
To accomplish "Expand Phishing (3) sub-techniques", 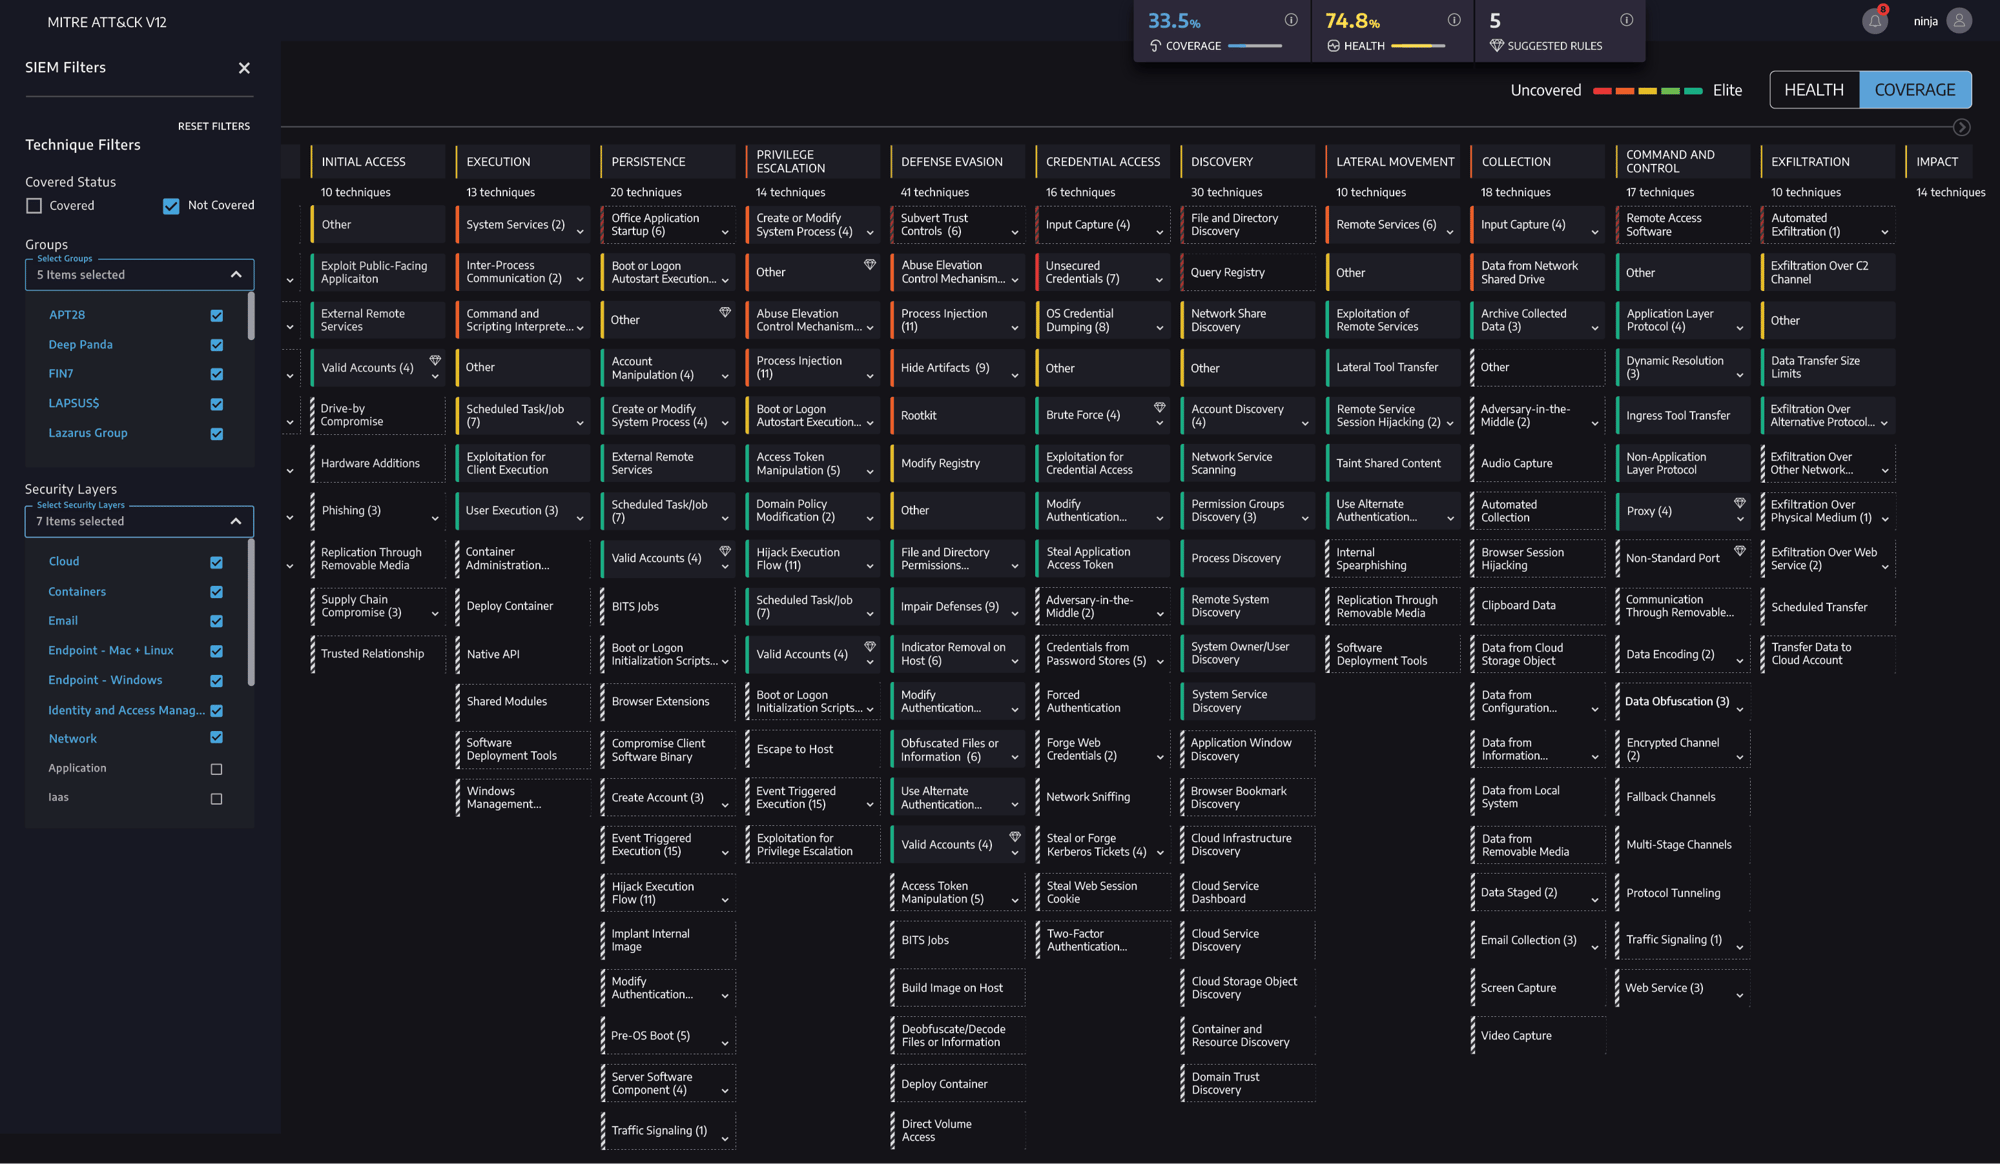I will [x=435, y=518].
